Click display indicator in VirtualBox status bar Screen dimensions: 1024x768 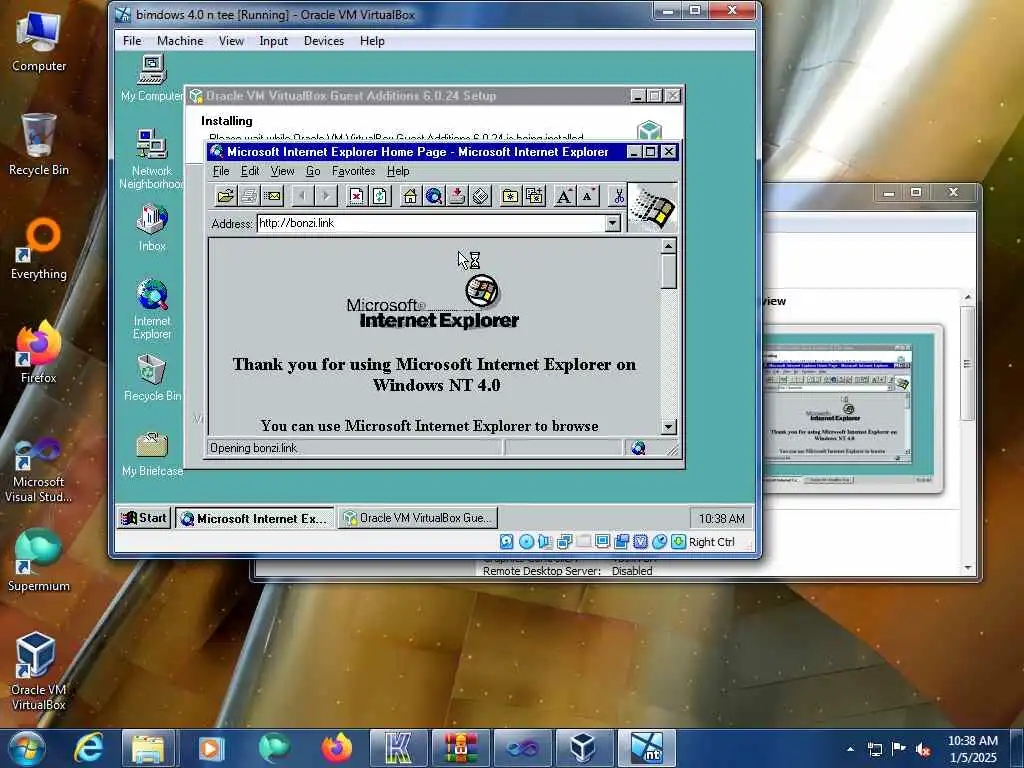pos(602,541)
